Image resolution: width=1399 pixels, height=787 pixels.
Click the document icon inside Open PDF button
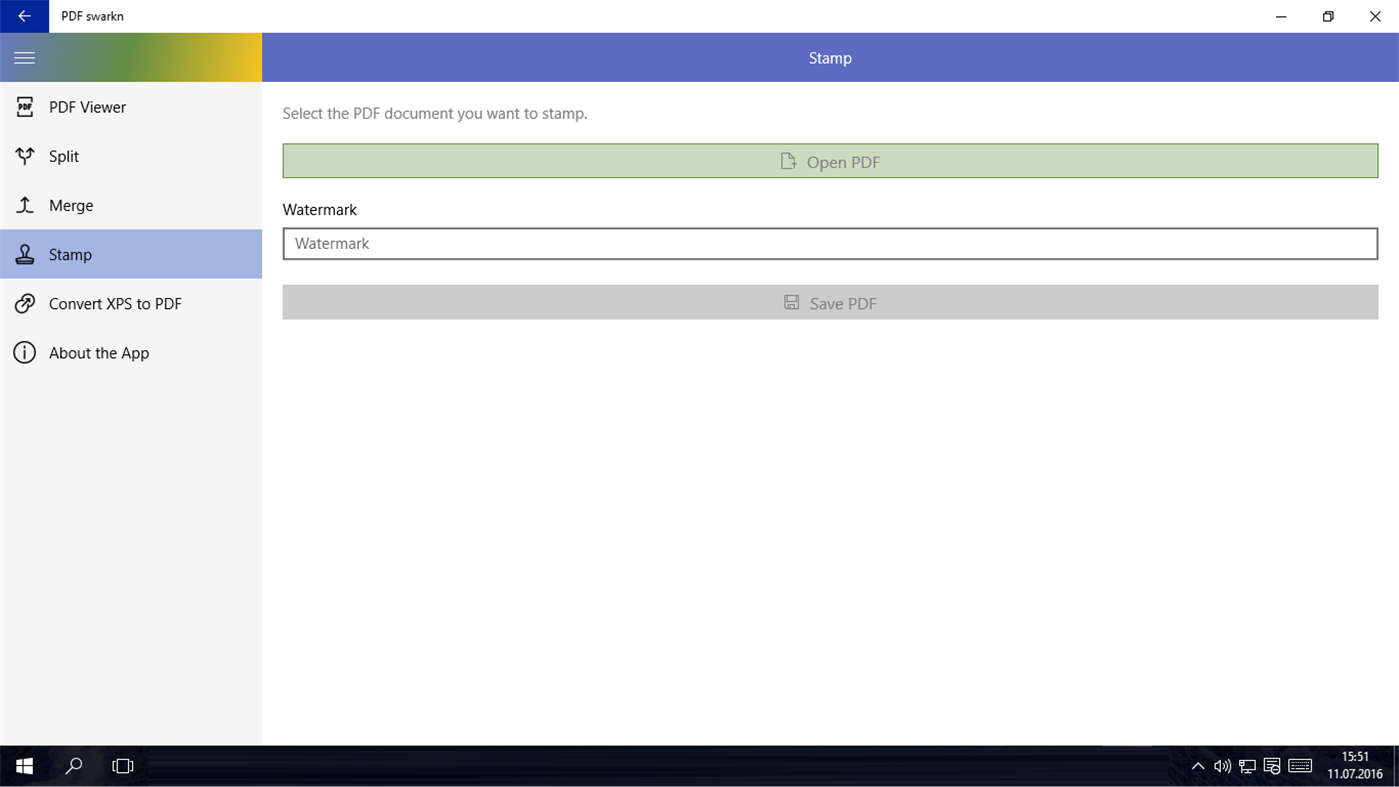788,160
